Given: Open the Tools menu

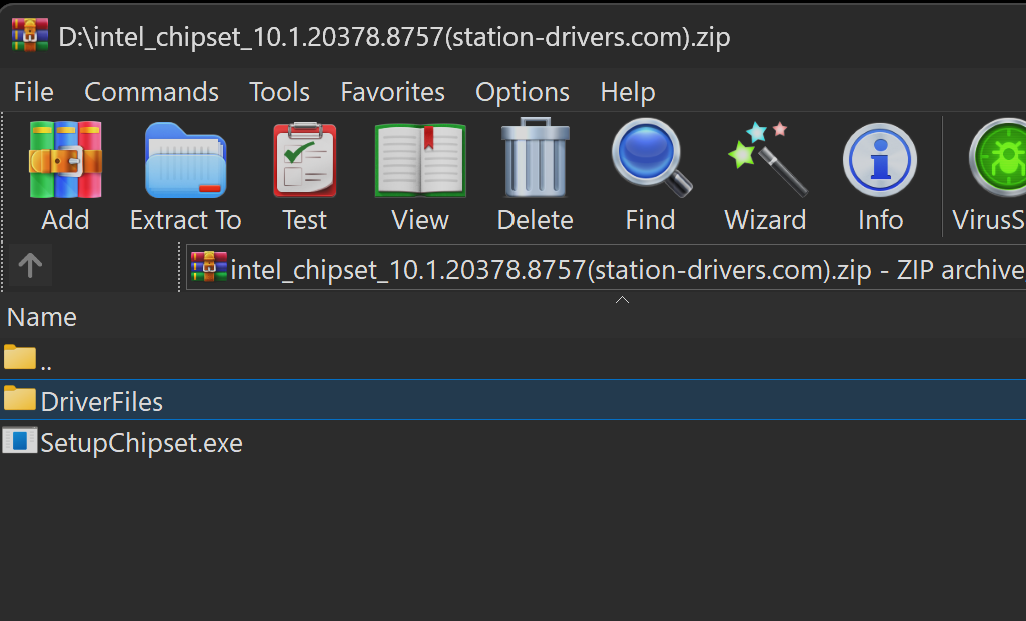Looking at the screenshot, I should coord(279,92).
